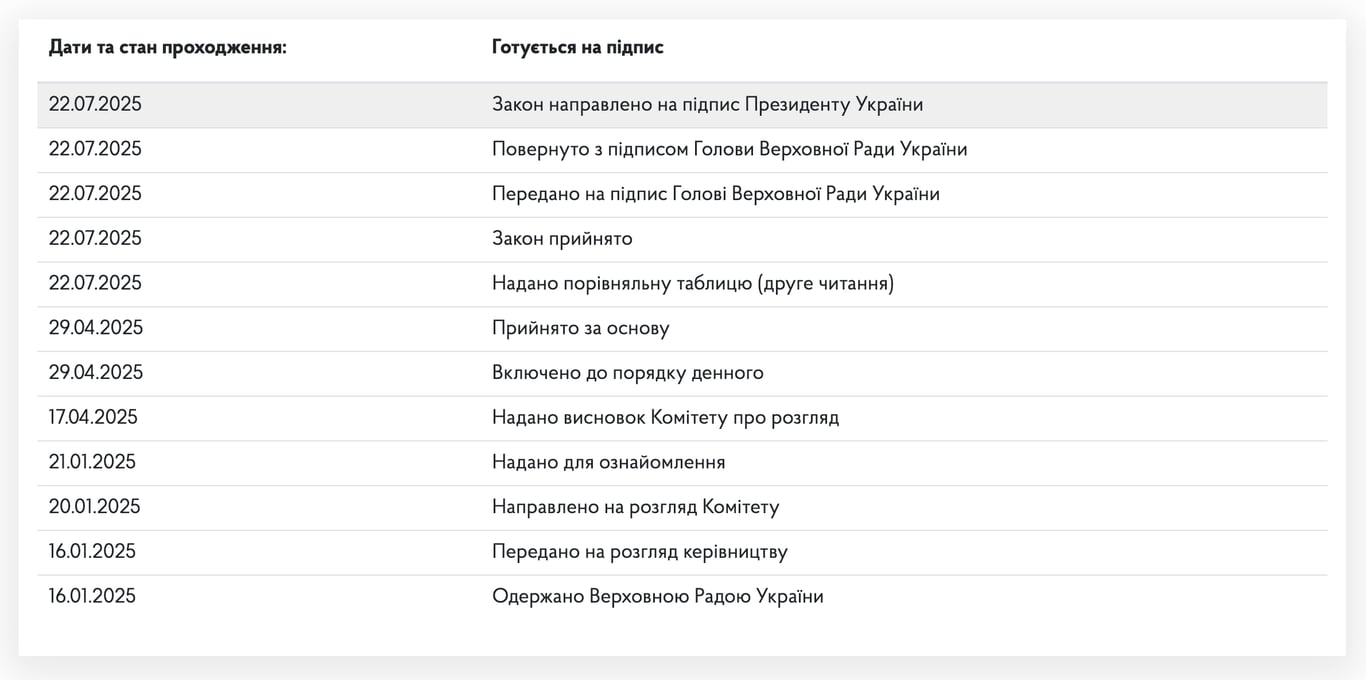
Task: Open 'Одержано Верховною Радою України' entry
Action: [x=657, y=596]
